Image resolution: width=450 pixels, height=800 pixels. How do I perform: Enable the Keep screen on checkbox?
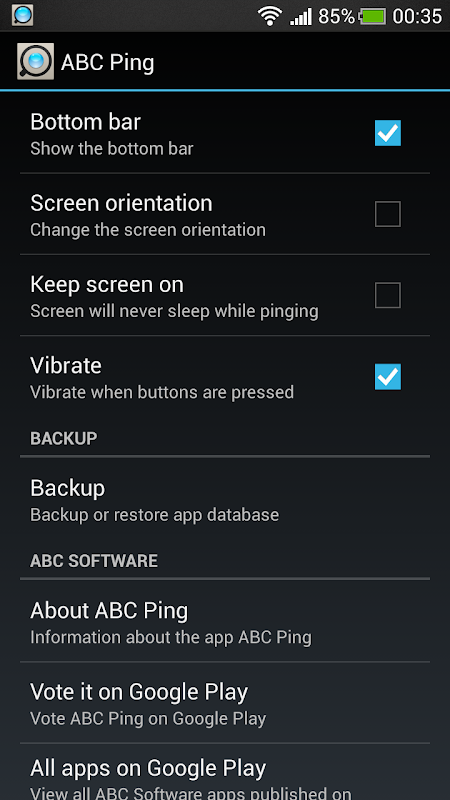(388, 295)
